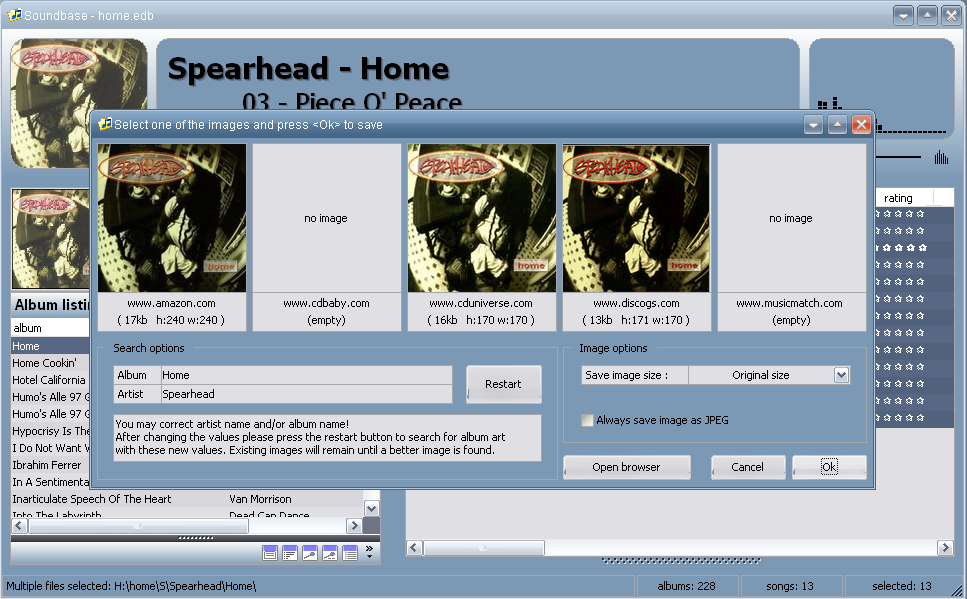Select Inarticulate Speech Of The Heart album
967x599 pixels.
(92, 499)
